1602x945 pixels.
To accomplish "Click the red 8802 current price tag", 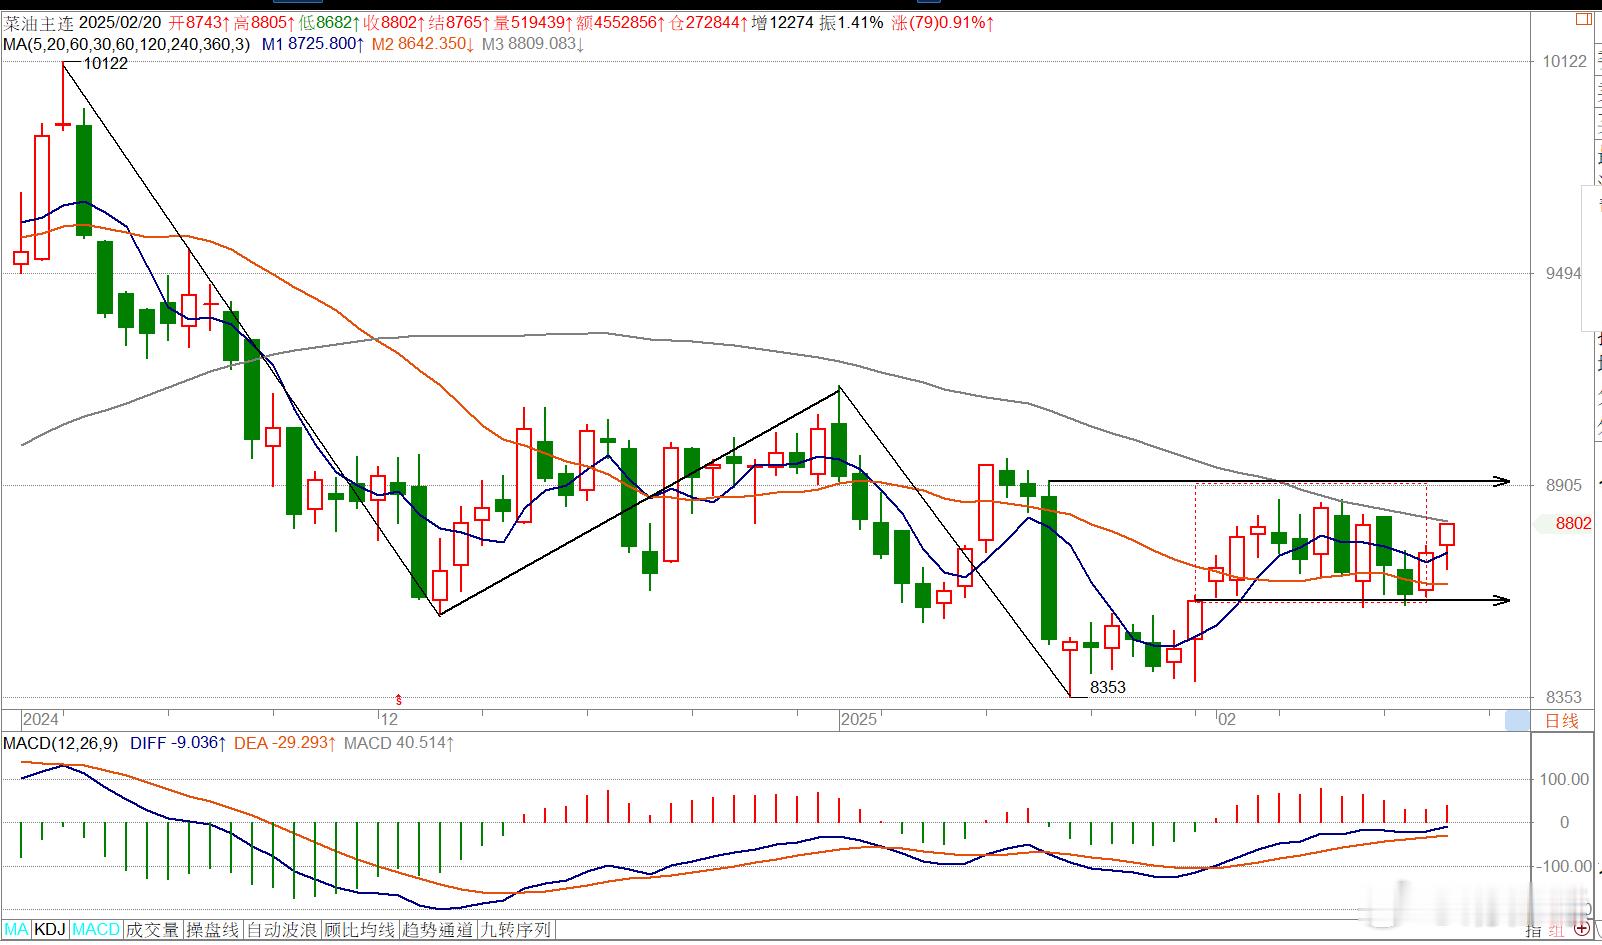I will pos(1573,523).
